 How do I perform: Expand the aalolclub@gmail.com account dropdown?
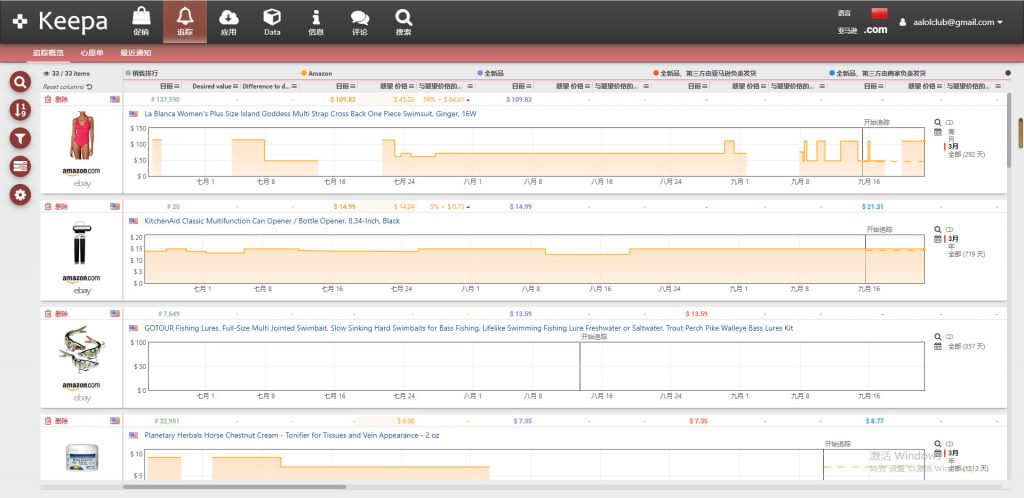pos(950,22)
